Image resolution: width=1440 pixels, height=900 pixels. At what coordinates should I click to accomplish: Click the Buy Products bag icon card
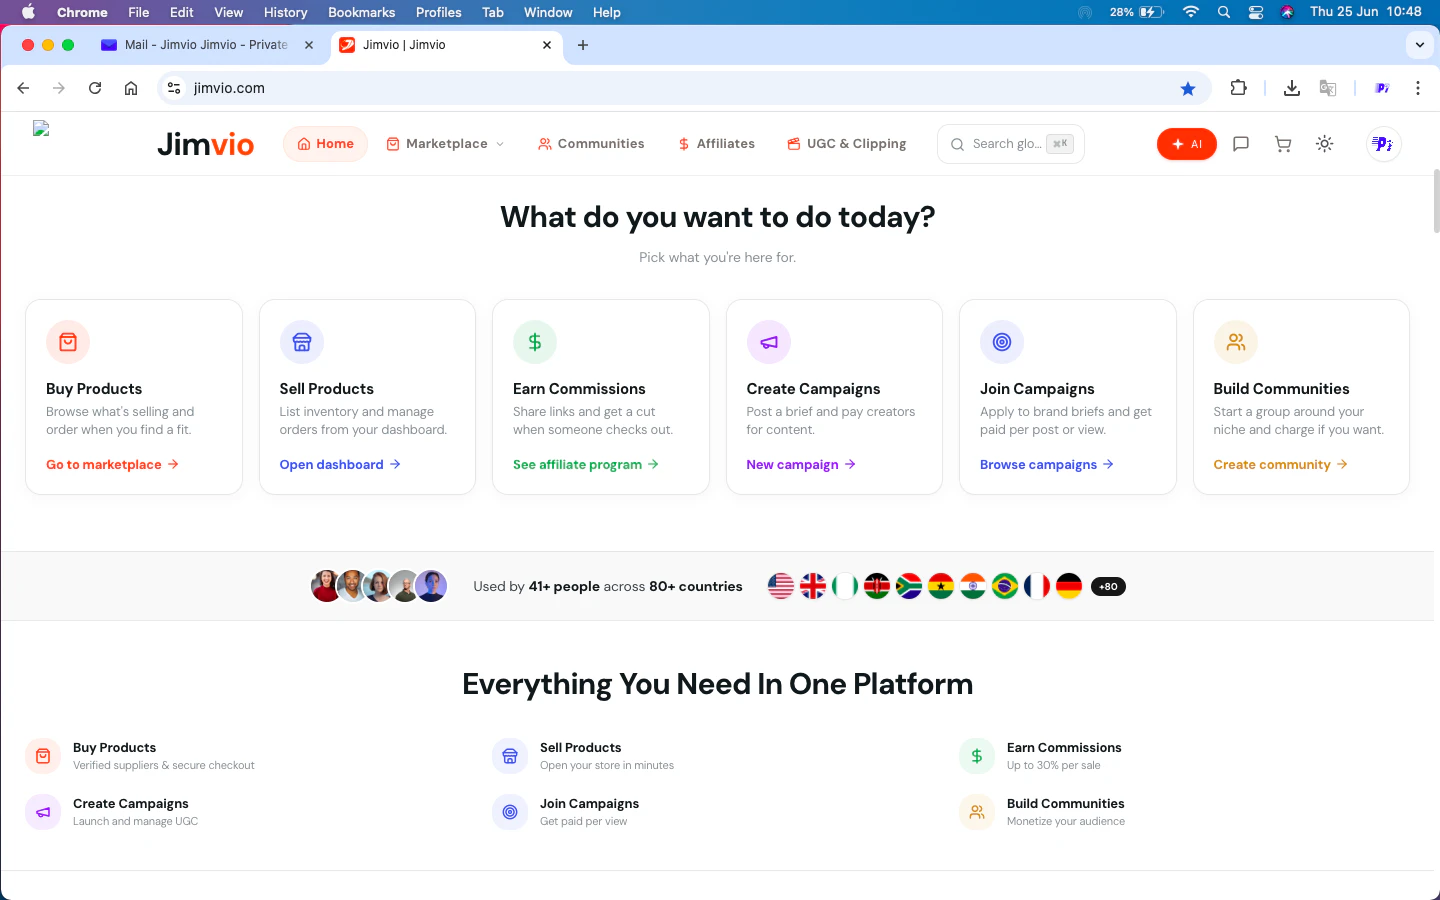tap(68, 342)
